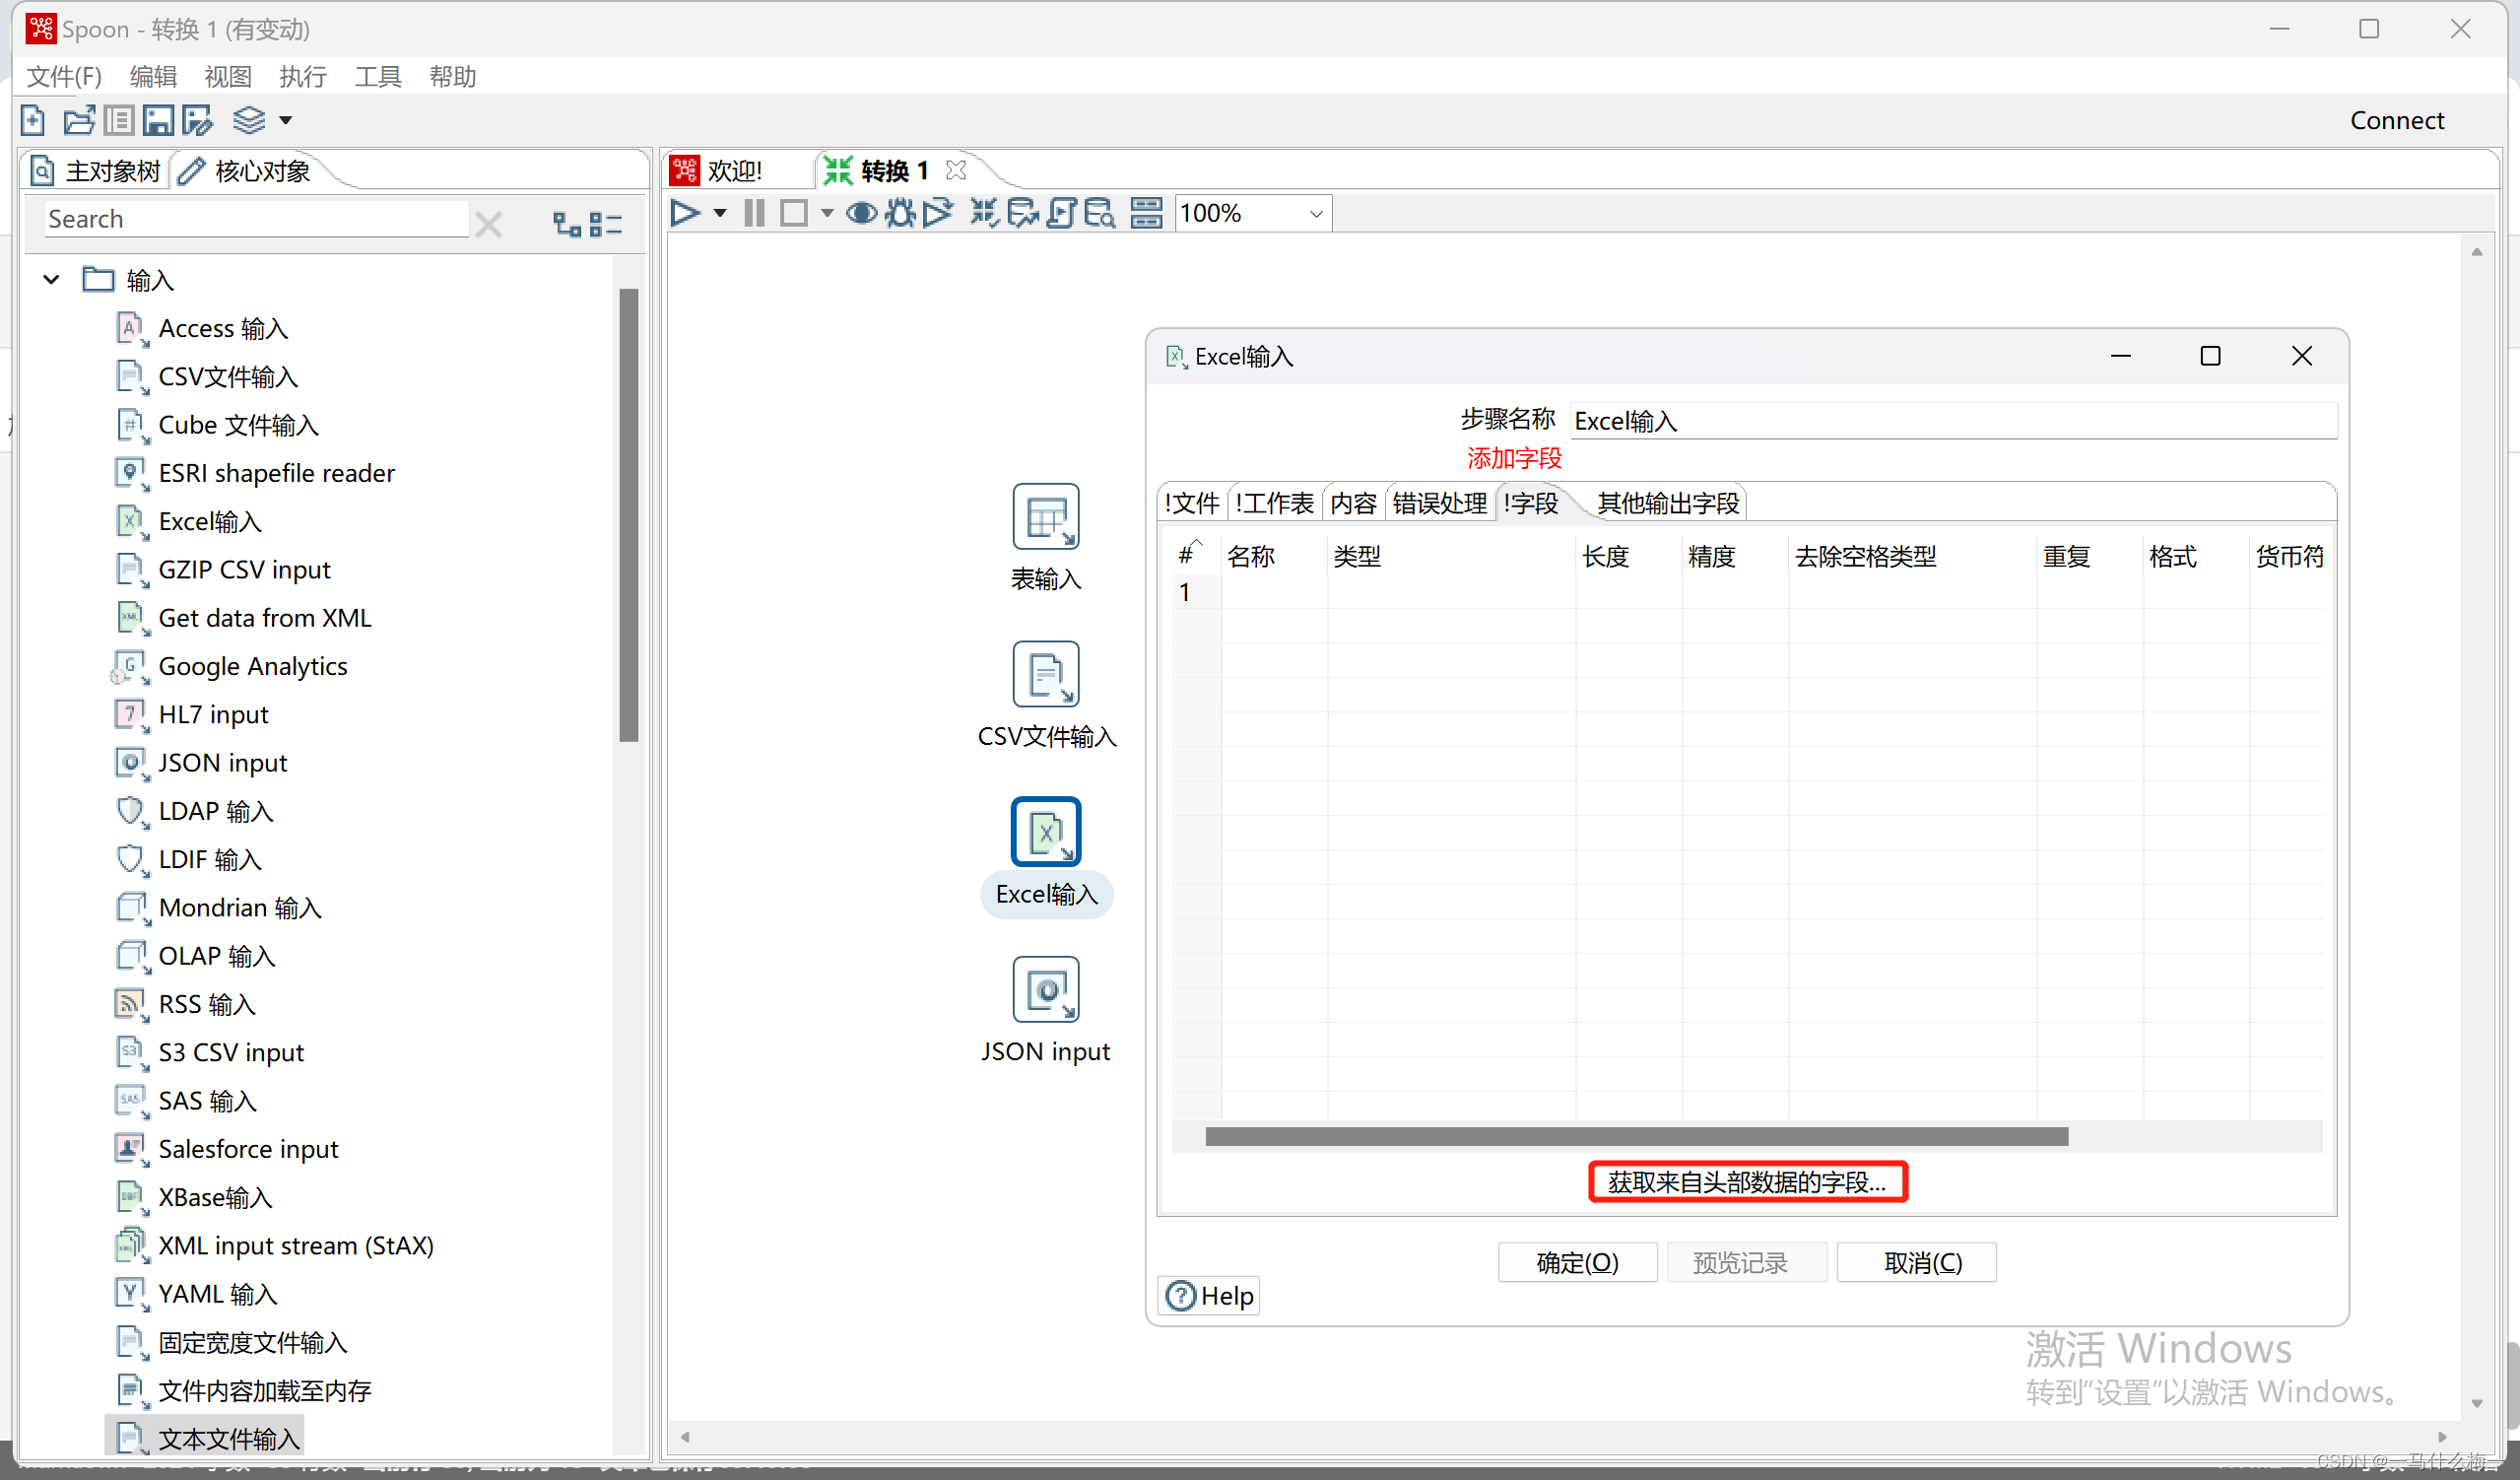Open the perspectives dropdown arrow
The image size is (2520, 1480).
pos(286,120)
